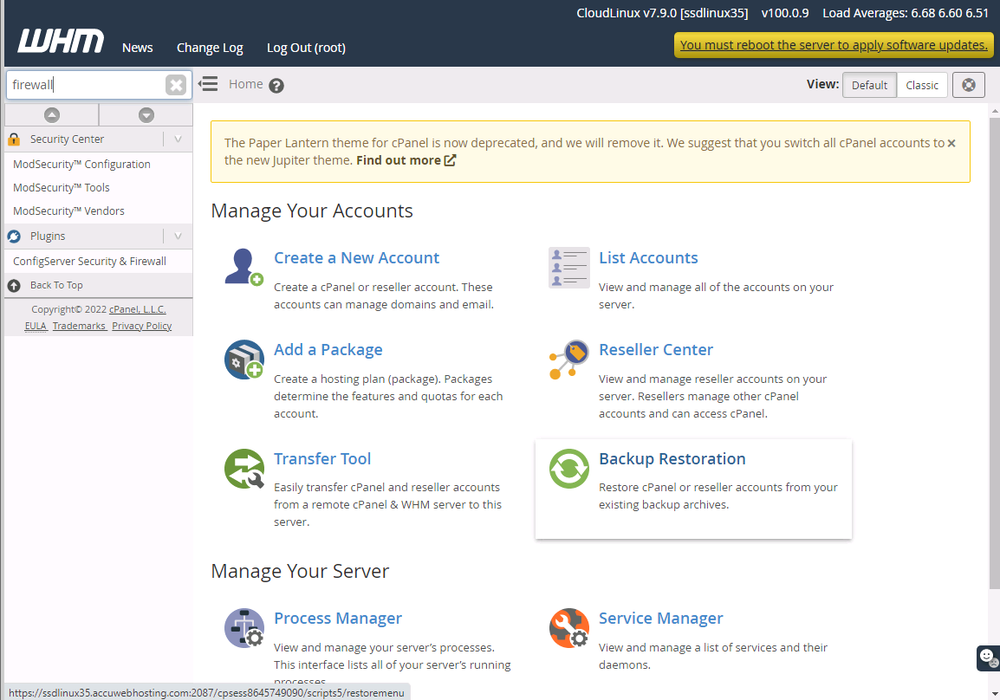Open ModSecurity Vendors in sidebar

[69, 212]
